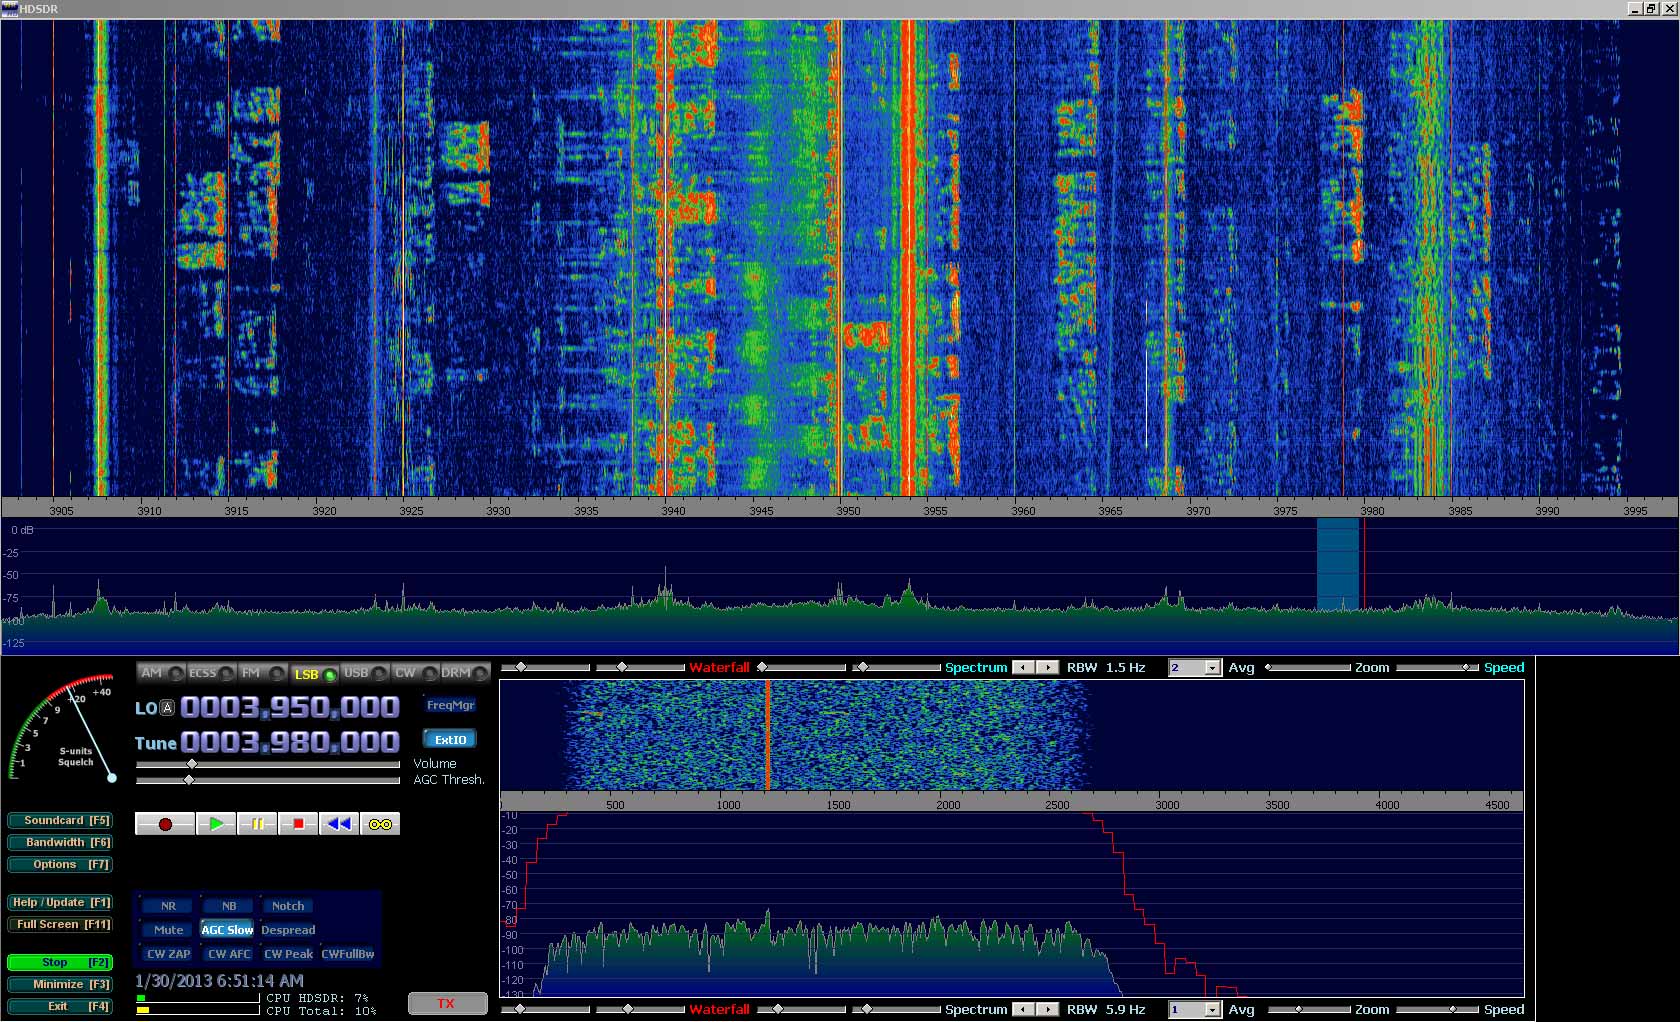
Task: Toggle AGC Slow setting
Action: pos(228,930)
